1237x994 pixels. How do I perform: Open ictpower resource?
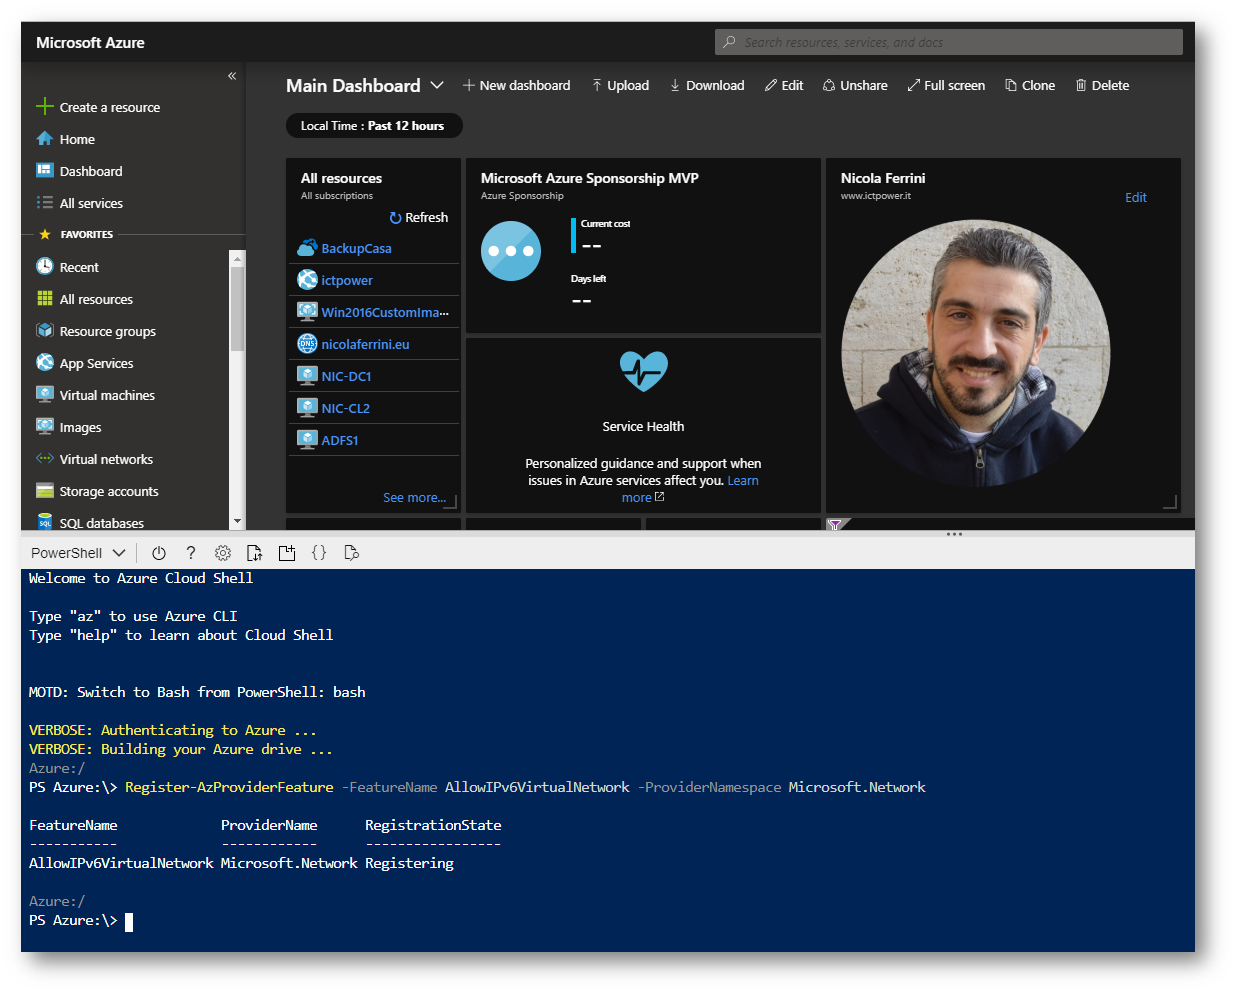[347, 281]
